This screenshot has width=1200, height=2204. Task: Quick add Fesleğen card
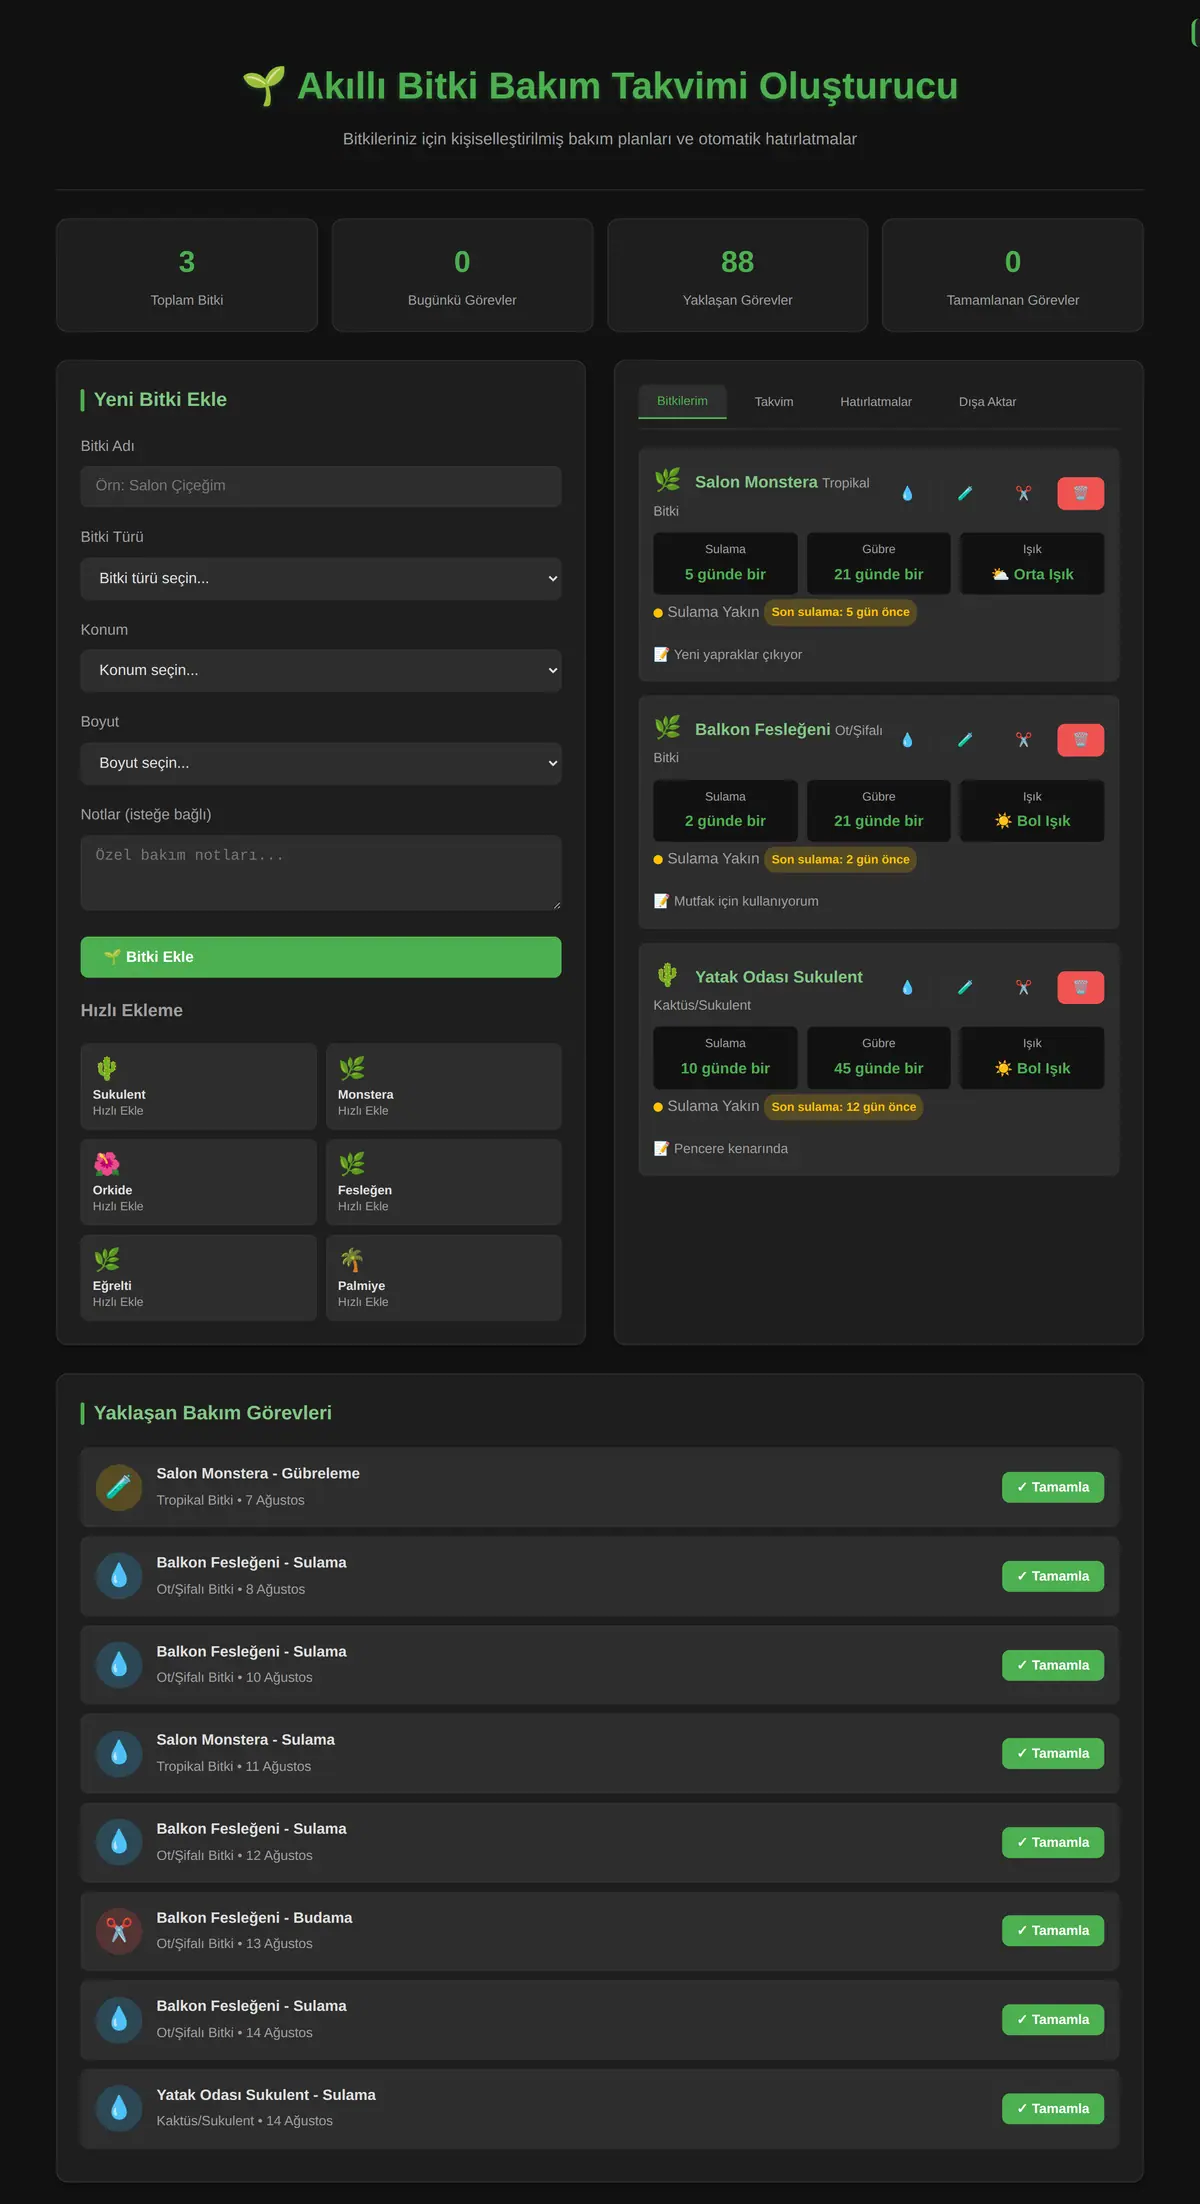pyautogui.click(x=444, y=1182)
